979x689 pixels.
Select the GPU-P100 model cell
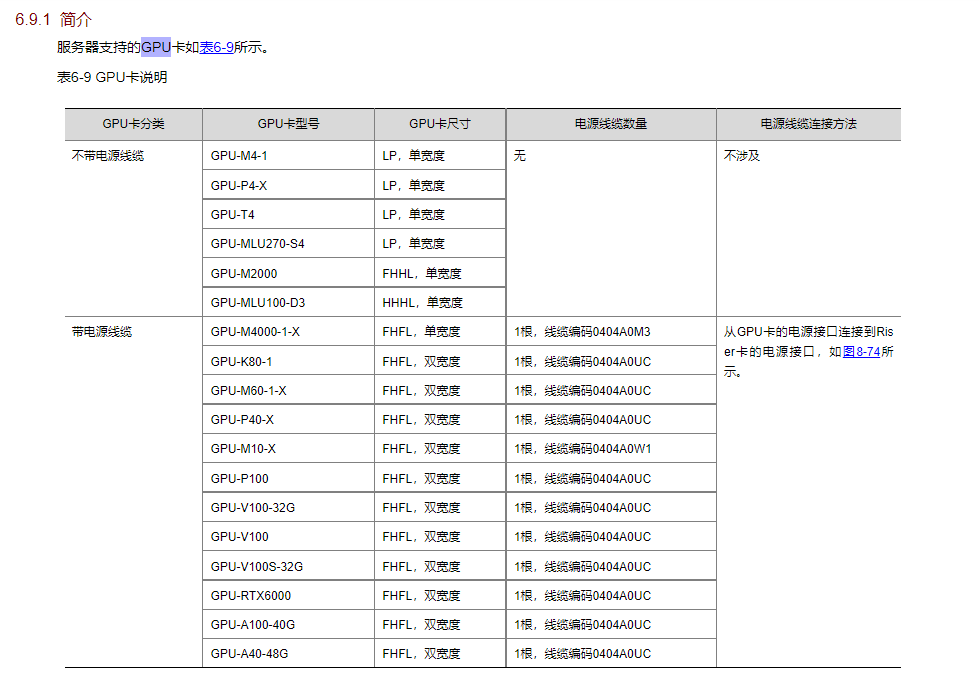tap(288, 478)
